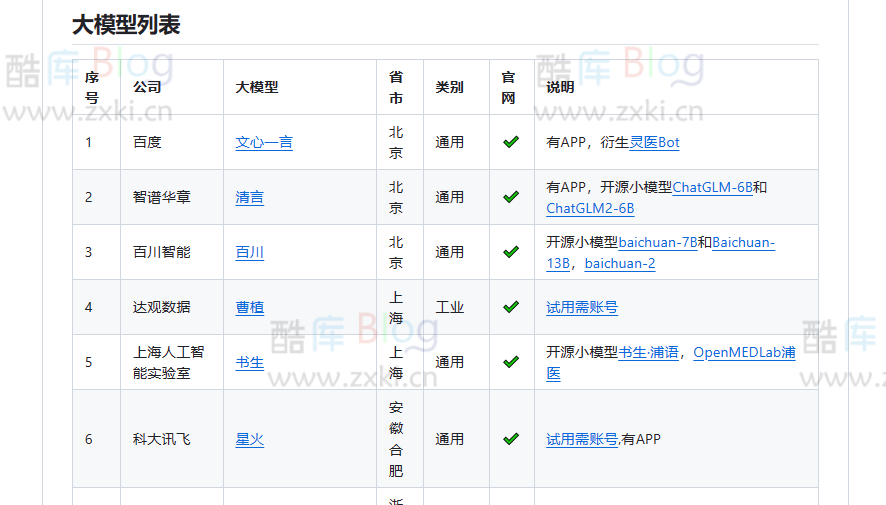
Task: Click the green checkmark in 百川智能 row
Action: [x=511, y=252]
